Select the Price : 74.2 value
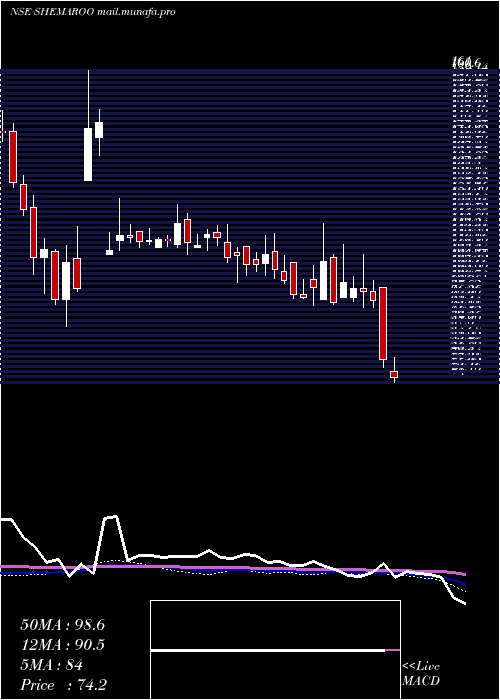Image resolution: width=500 pixels, height=700 pixels. pyautogui.click(x=63, y=685)
